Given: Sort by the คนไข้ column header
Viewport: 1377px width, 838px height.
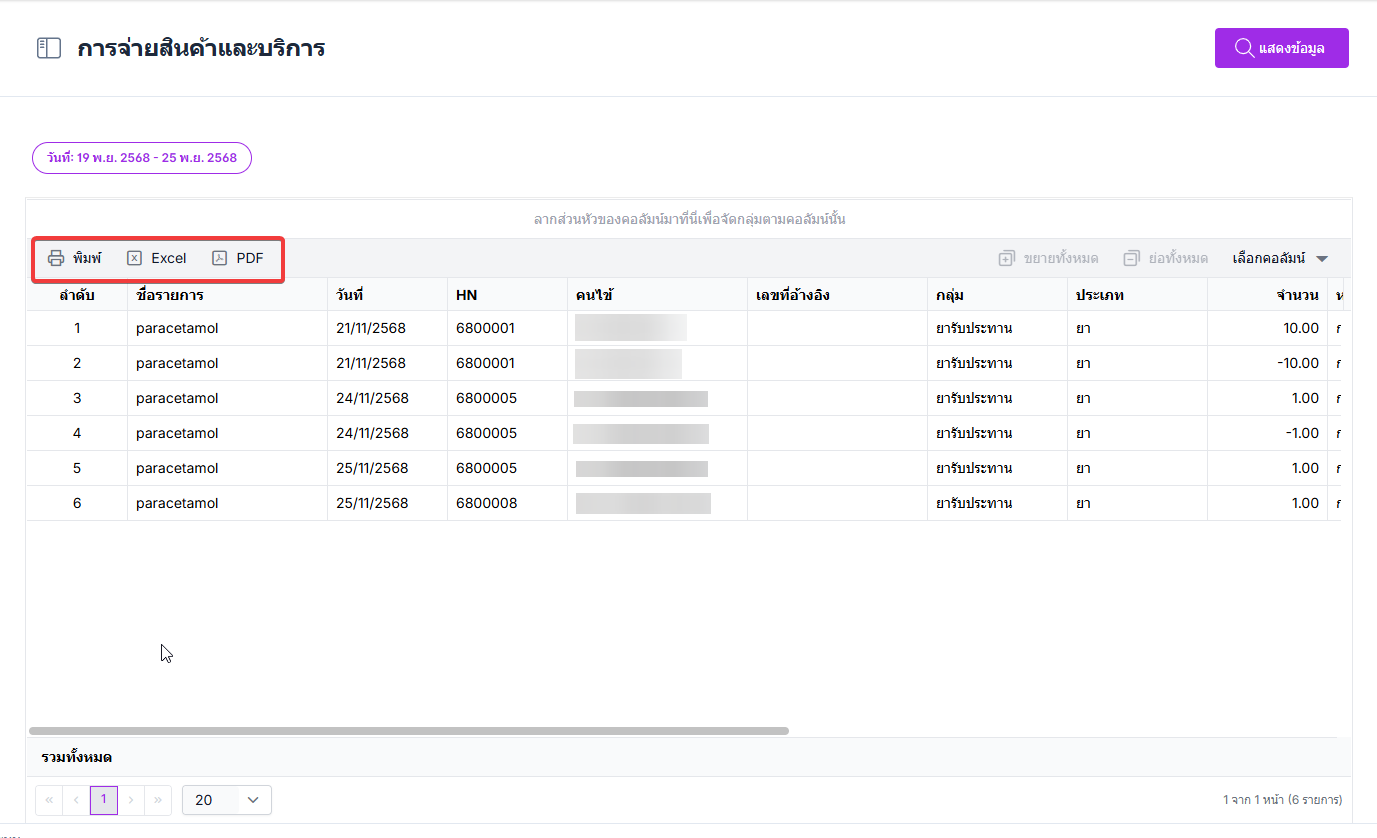Looking at the screenshot, I should (658, 295).
